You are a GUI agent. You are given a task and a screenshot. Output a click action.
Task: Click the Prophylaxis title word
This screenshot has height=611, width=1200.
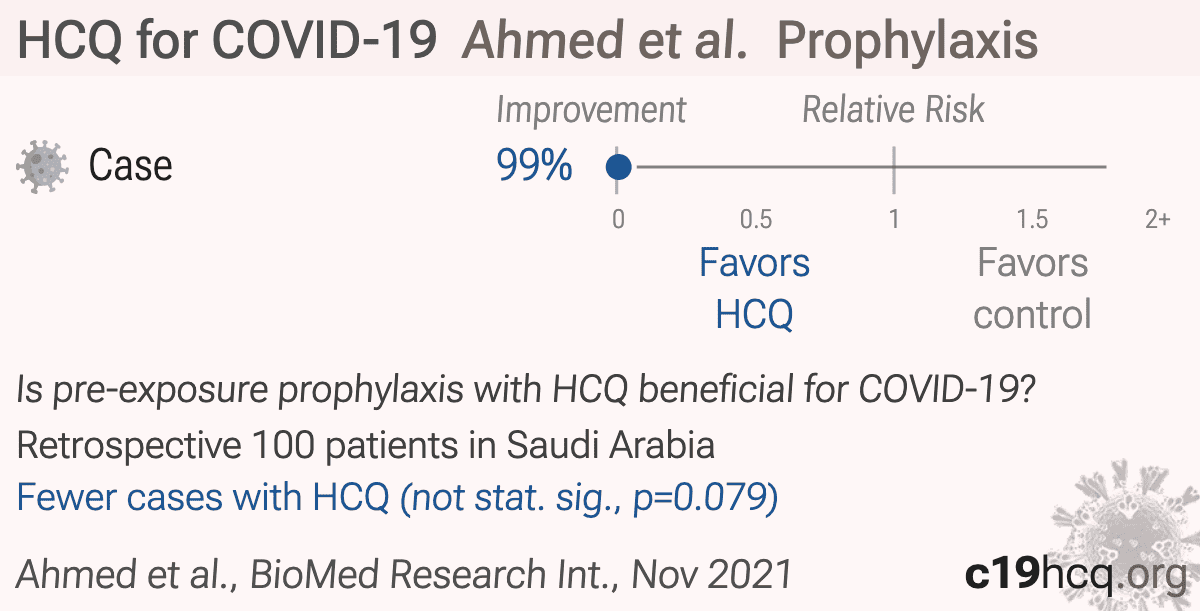[908, 41]
